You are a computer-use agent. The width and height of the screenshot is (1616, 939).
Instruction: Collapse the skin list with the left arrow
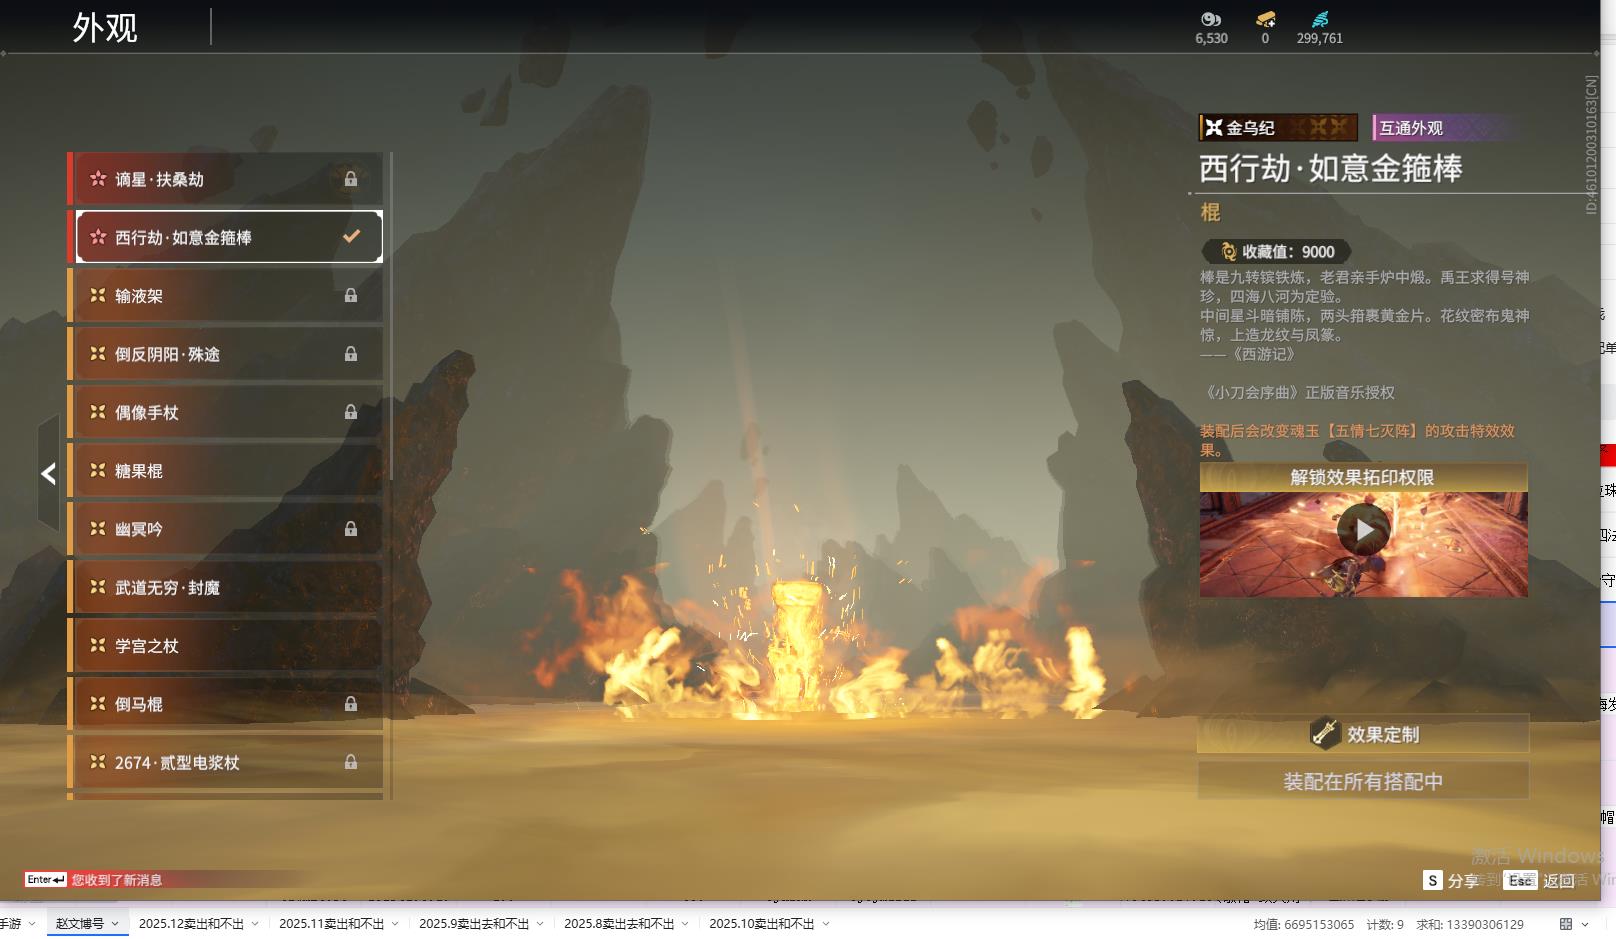pos(48,473)
